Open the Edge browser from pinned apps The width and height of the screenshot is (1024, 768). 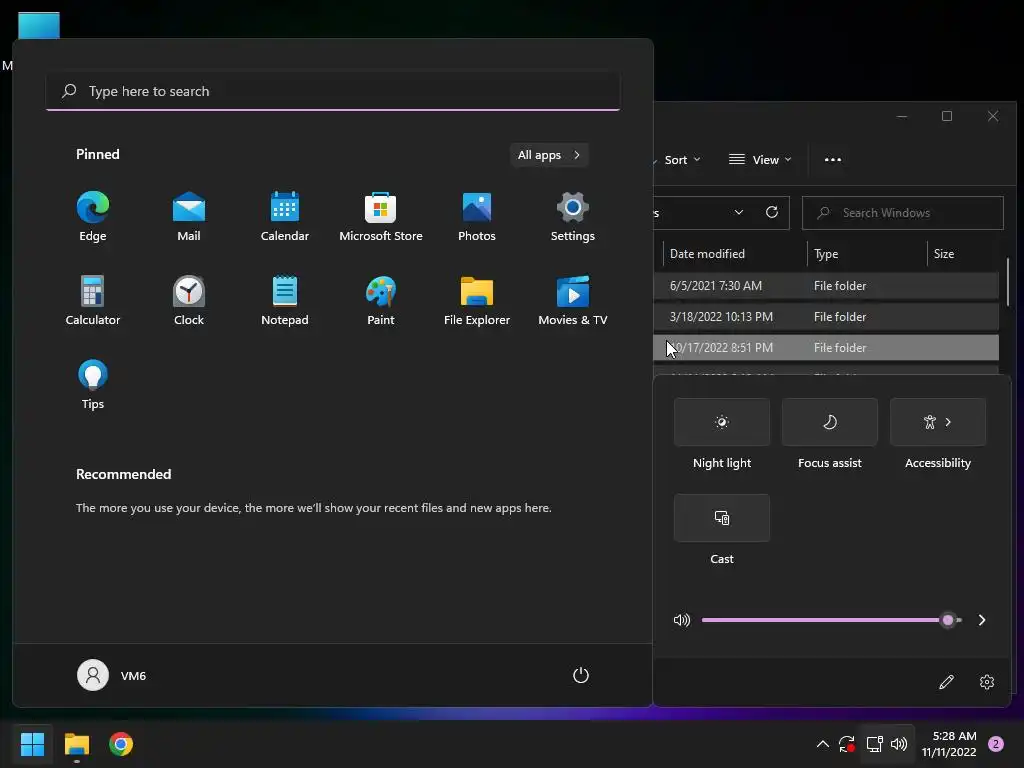(93, 217)
